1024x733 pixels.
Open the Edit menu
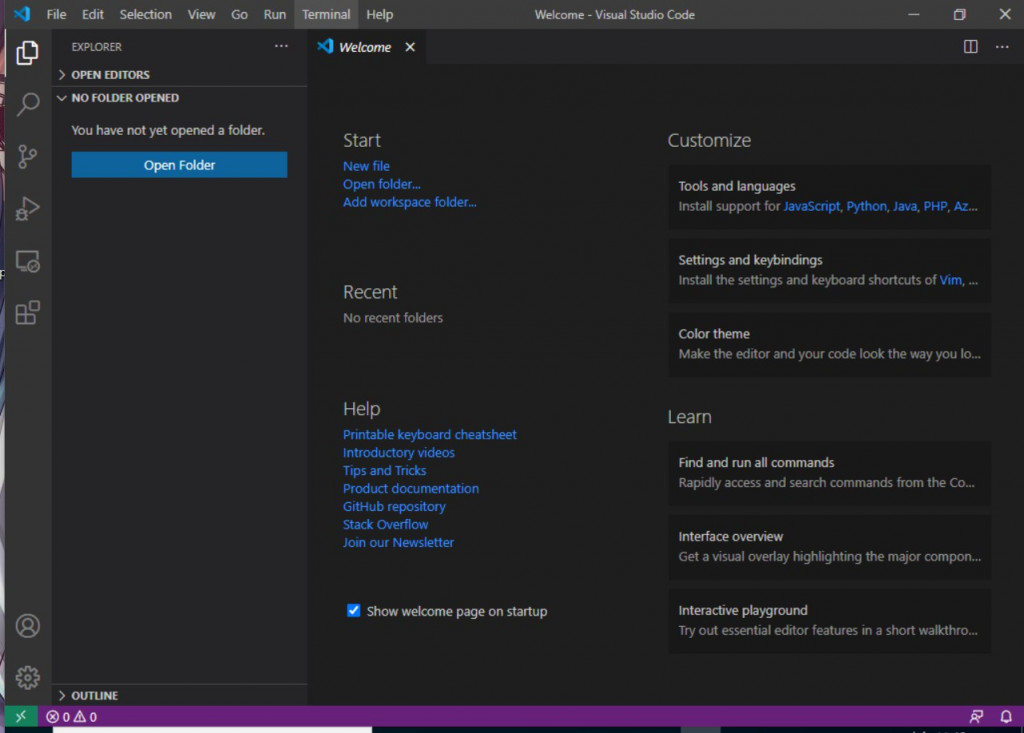[93, 14]
